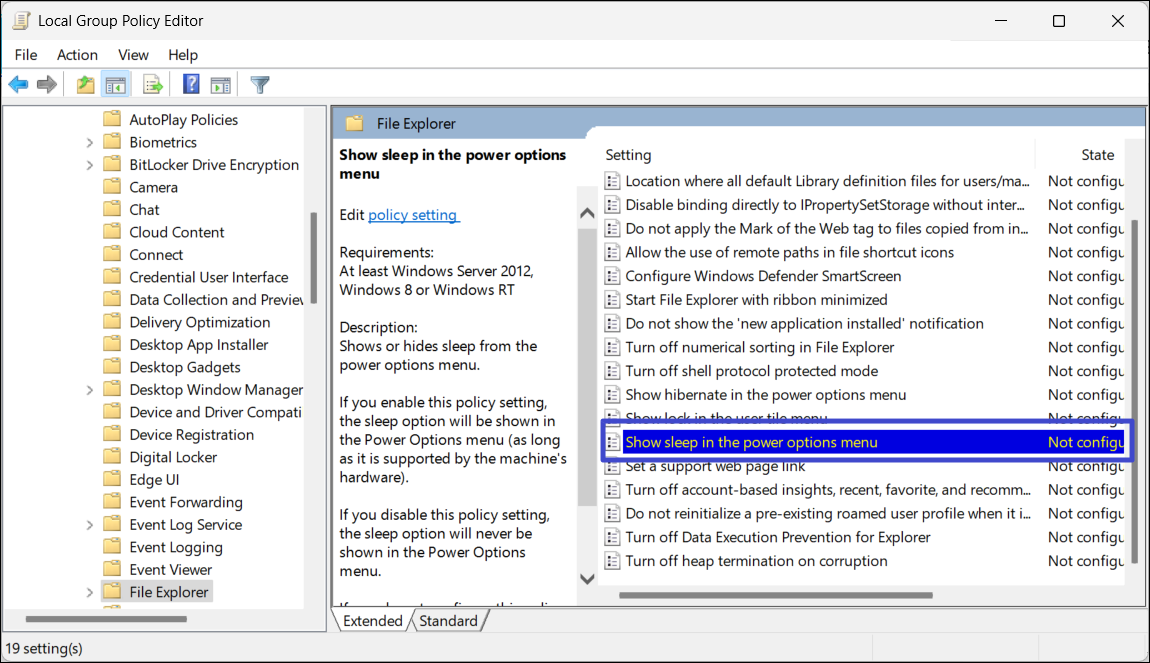Click the description pane scroll down arrow
The width and height of the screenshot is (1150, 663).
pos(587,578)
